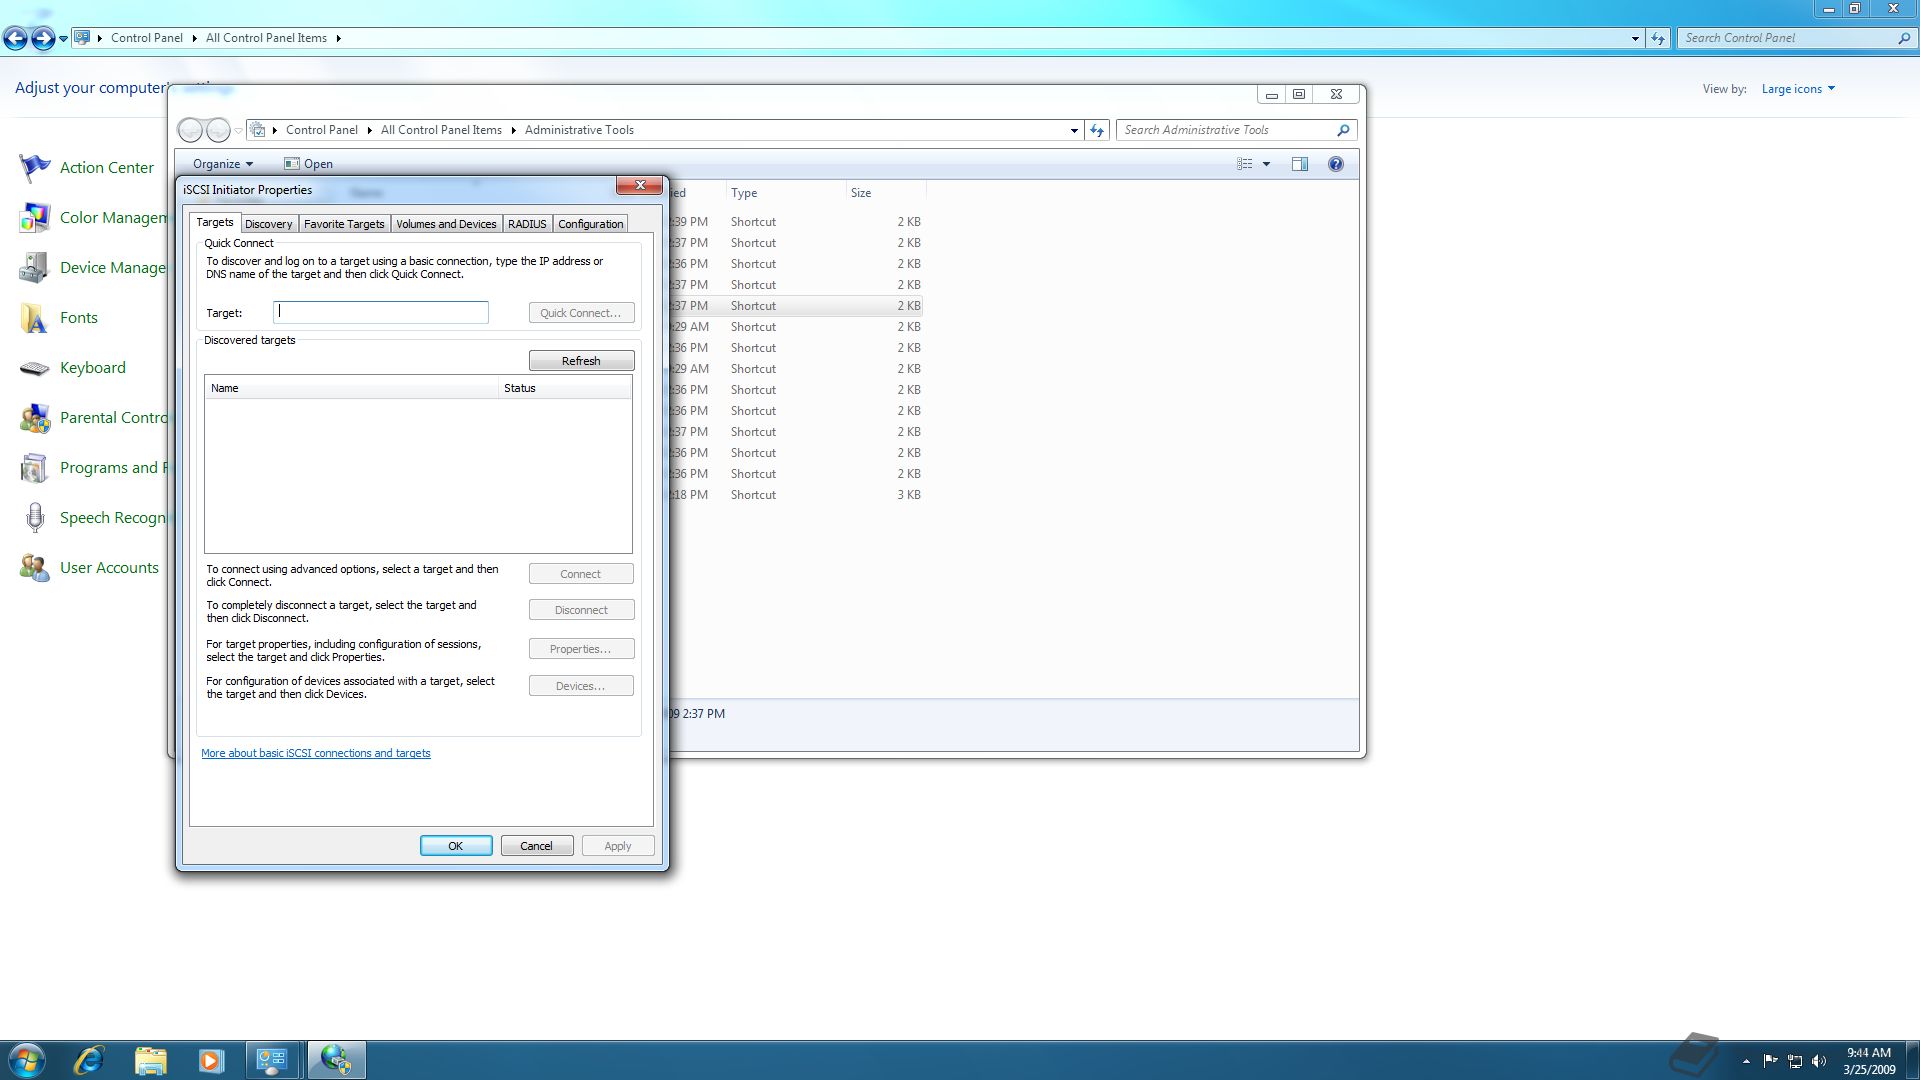Screen dimensions: 1920x1080
Task: Open recent pages dropdown in Control Panel
Action: click(63, 39)
